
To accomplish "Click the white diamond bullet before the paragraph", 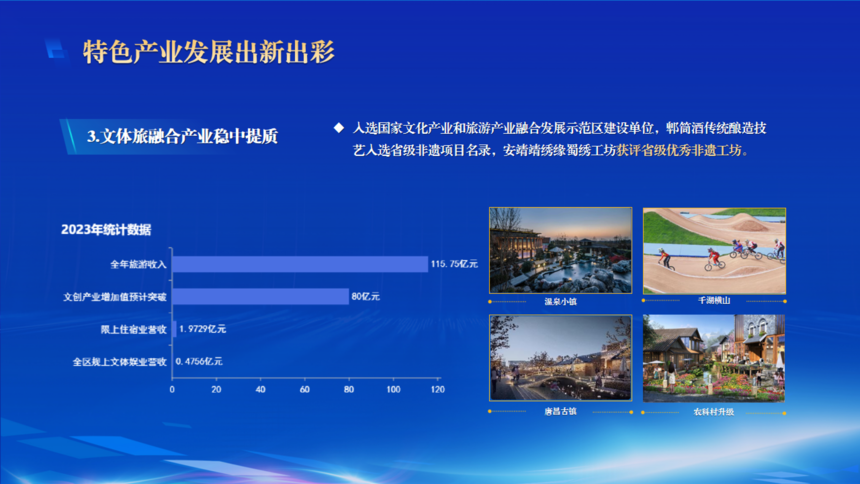I will pos(338,129).
